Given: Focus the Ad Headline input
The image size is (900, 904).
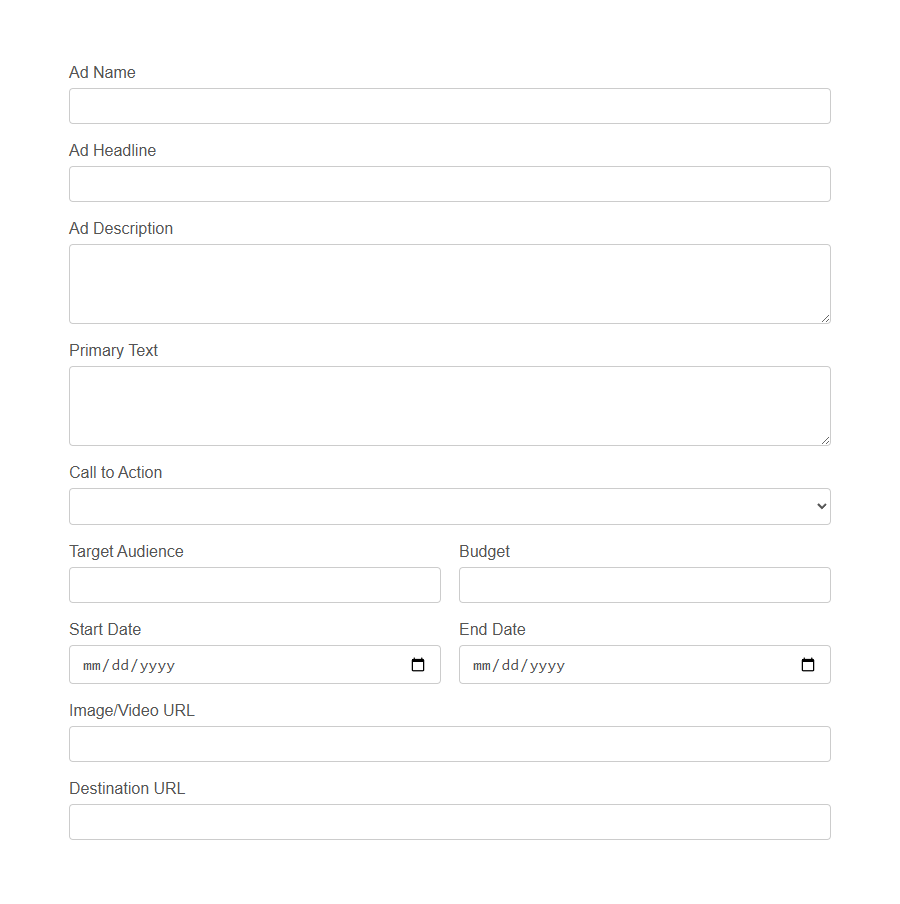Looking at the screenshot, I should 450,183.
